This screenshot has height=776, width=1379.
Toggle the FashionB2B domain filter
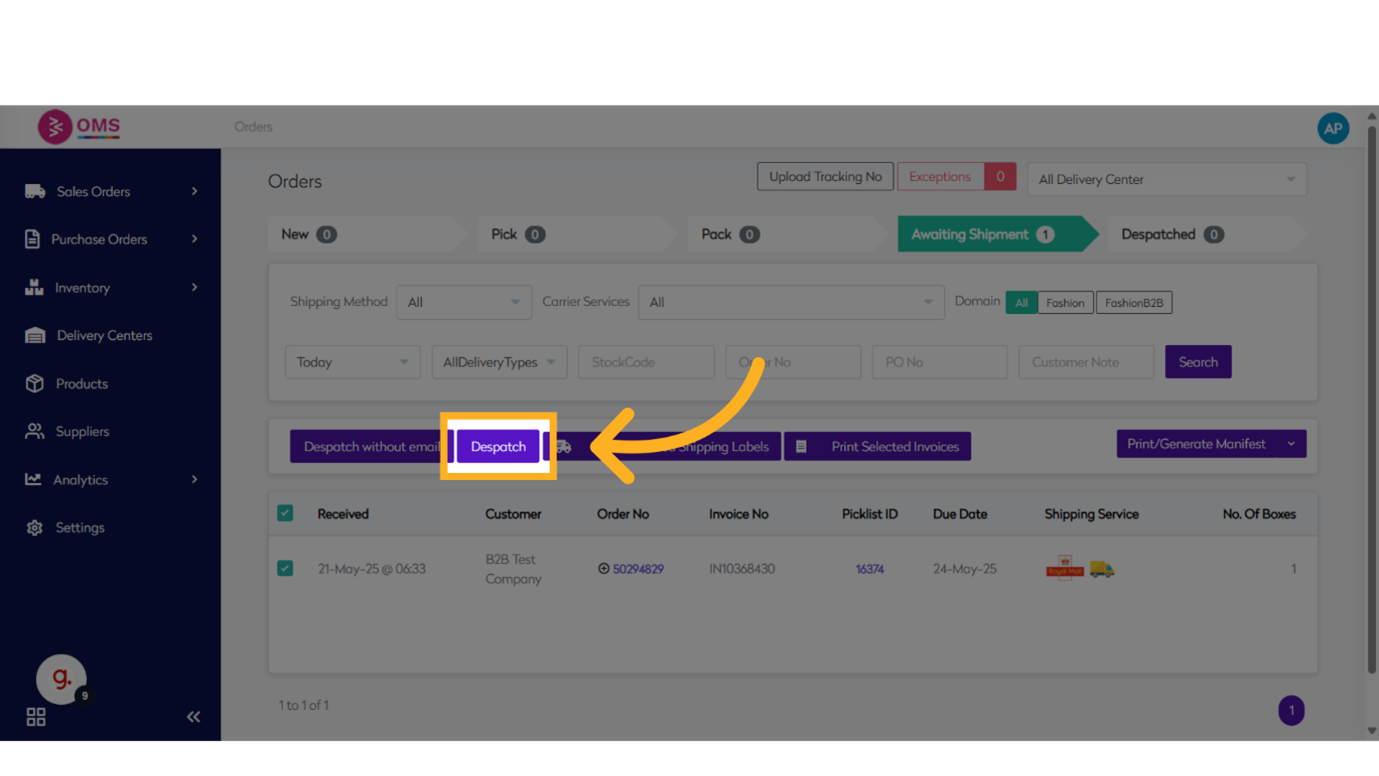(x=1133, y=303)
